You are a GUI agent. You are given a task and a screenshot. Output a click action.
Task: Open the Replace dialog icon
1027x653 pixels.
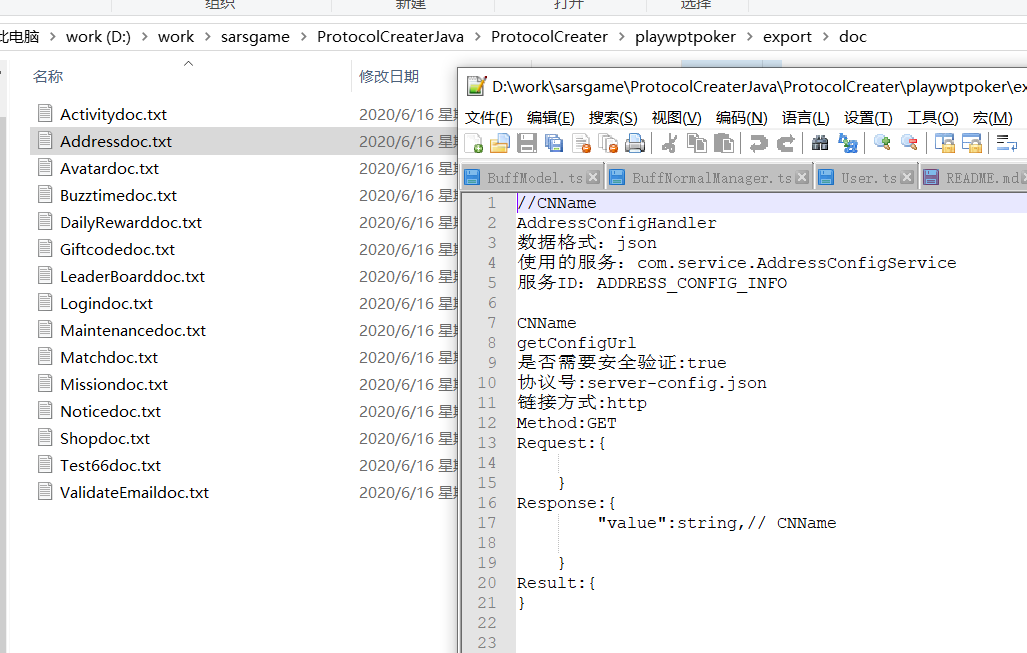848,143
